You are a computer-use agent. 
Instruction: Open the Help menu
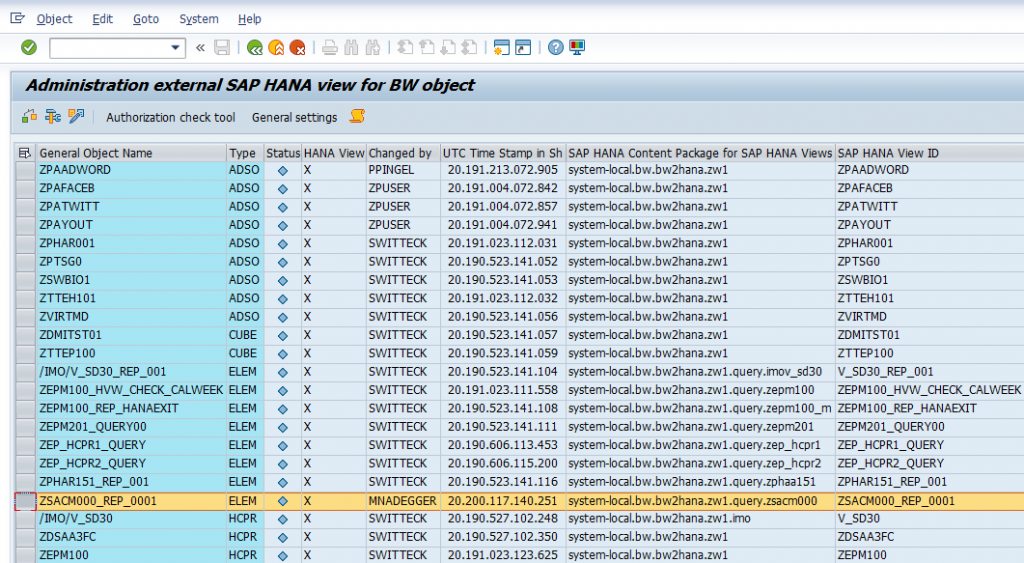(x=249, y=19)
